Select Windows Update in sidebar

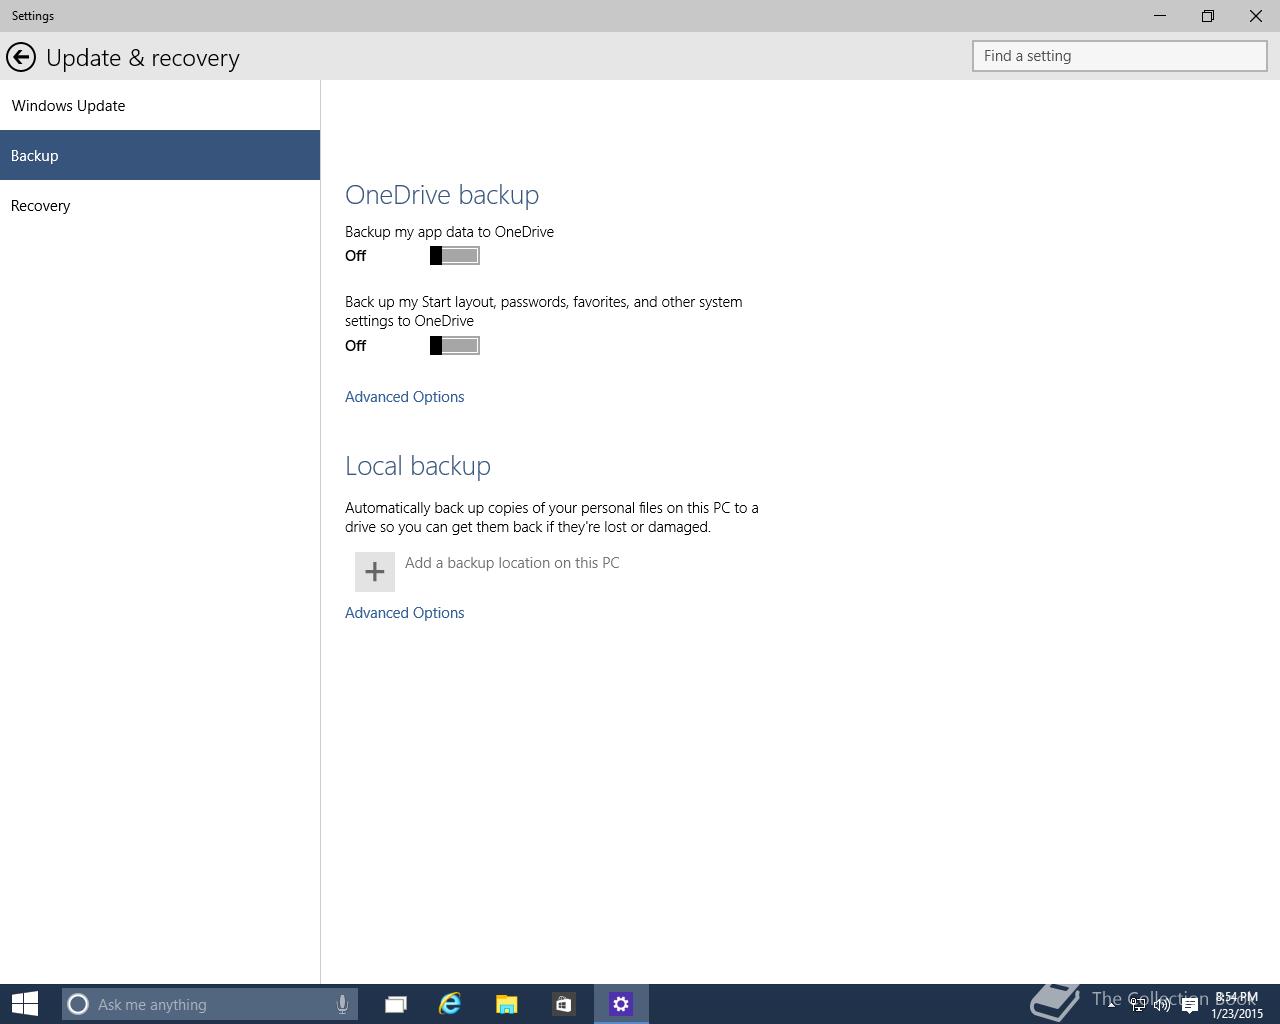160,105
